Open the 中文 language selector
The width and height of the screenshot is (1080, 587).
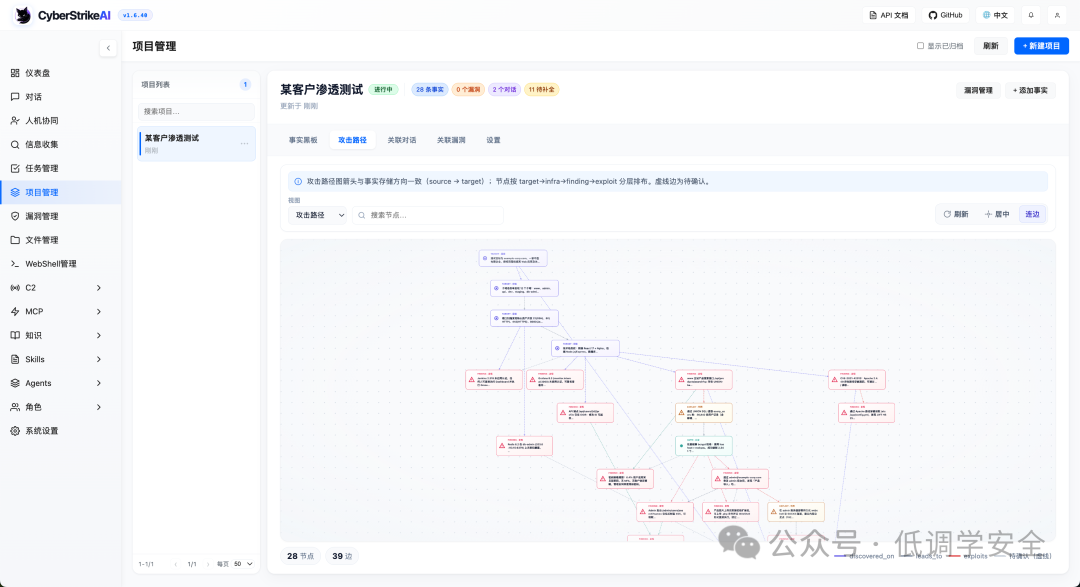point(995,15)
